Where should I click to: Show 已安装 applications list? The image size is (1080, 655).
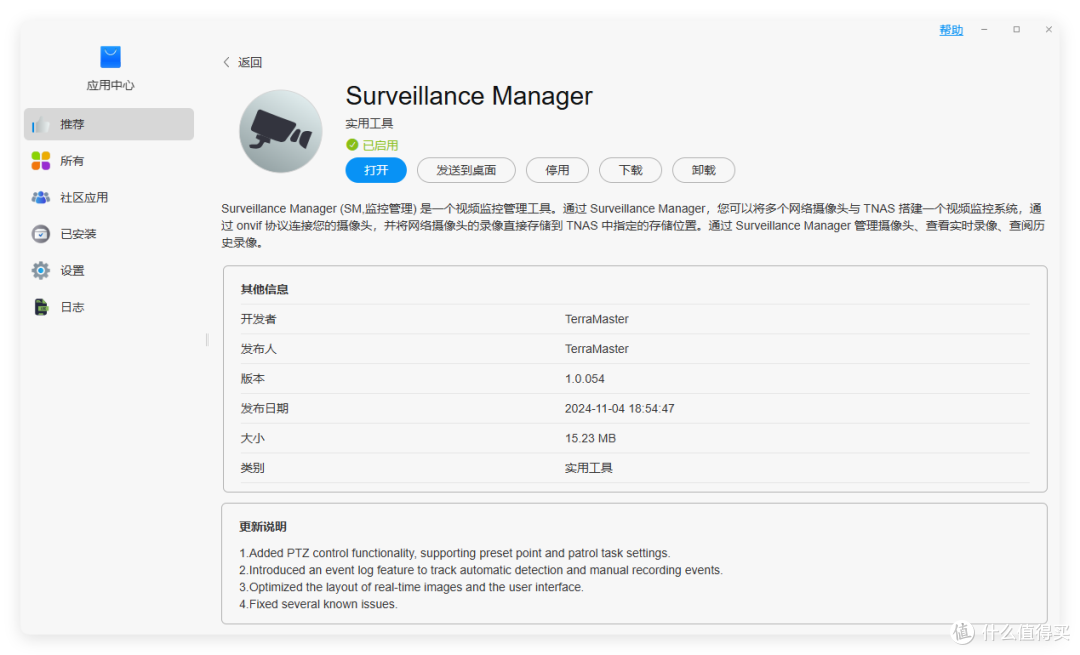[109, 234]
